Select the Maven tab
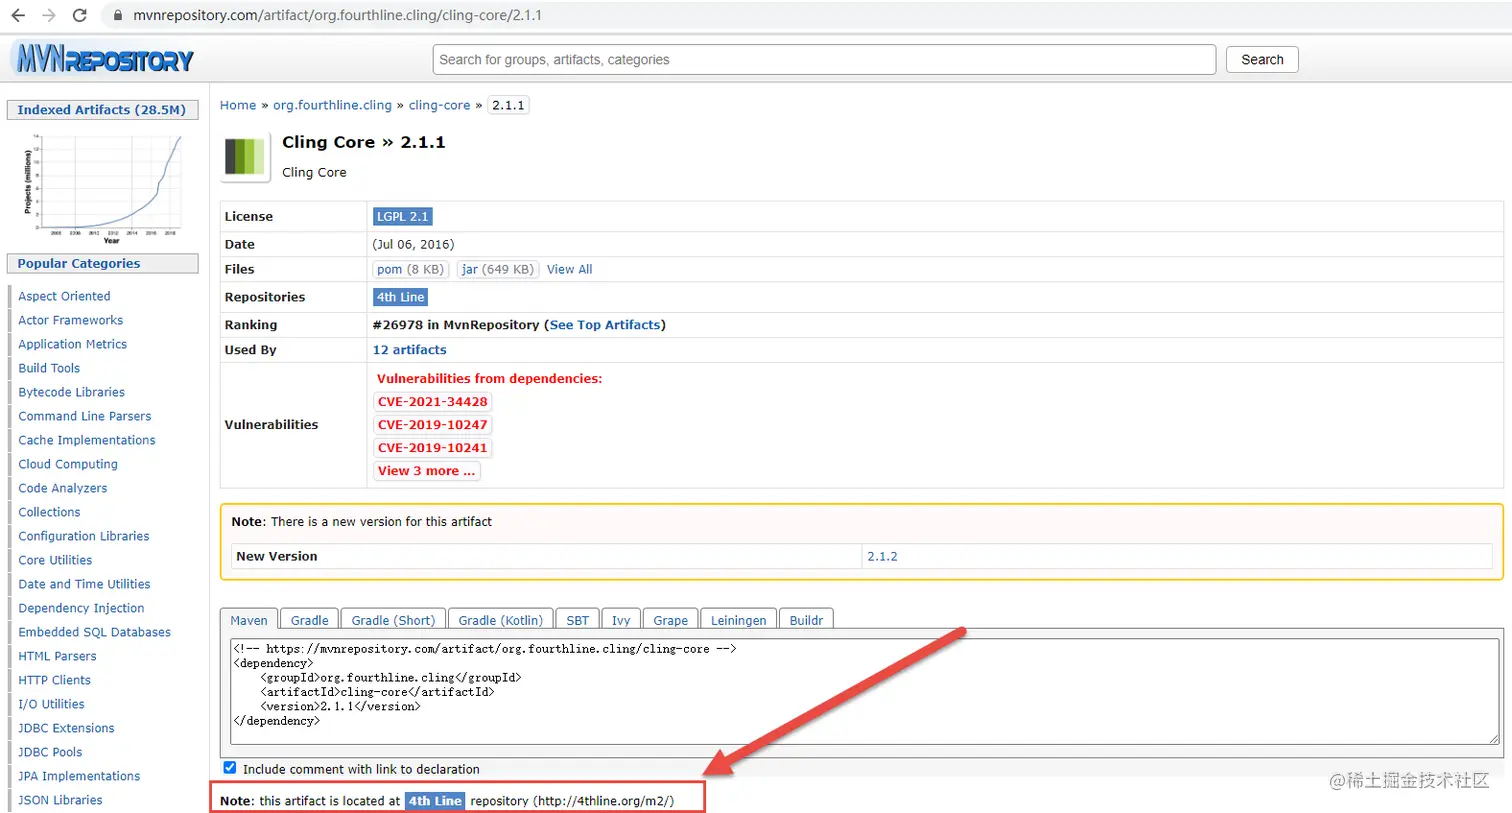This screenshot has width=1512, height=813. [249, 620]
